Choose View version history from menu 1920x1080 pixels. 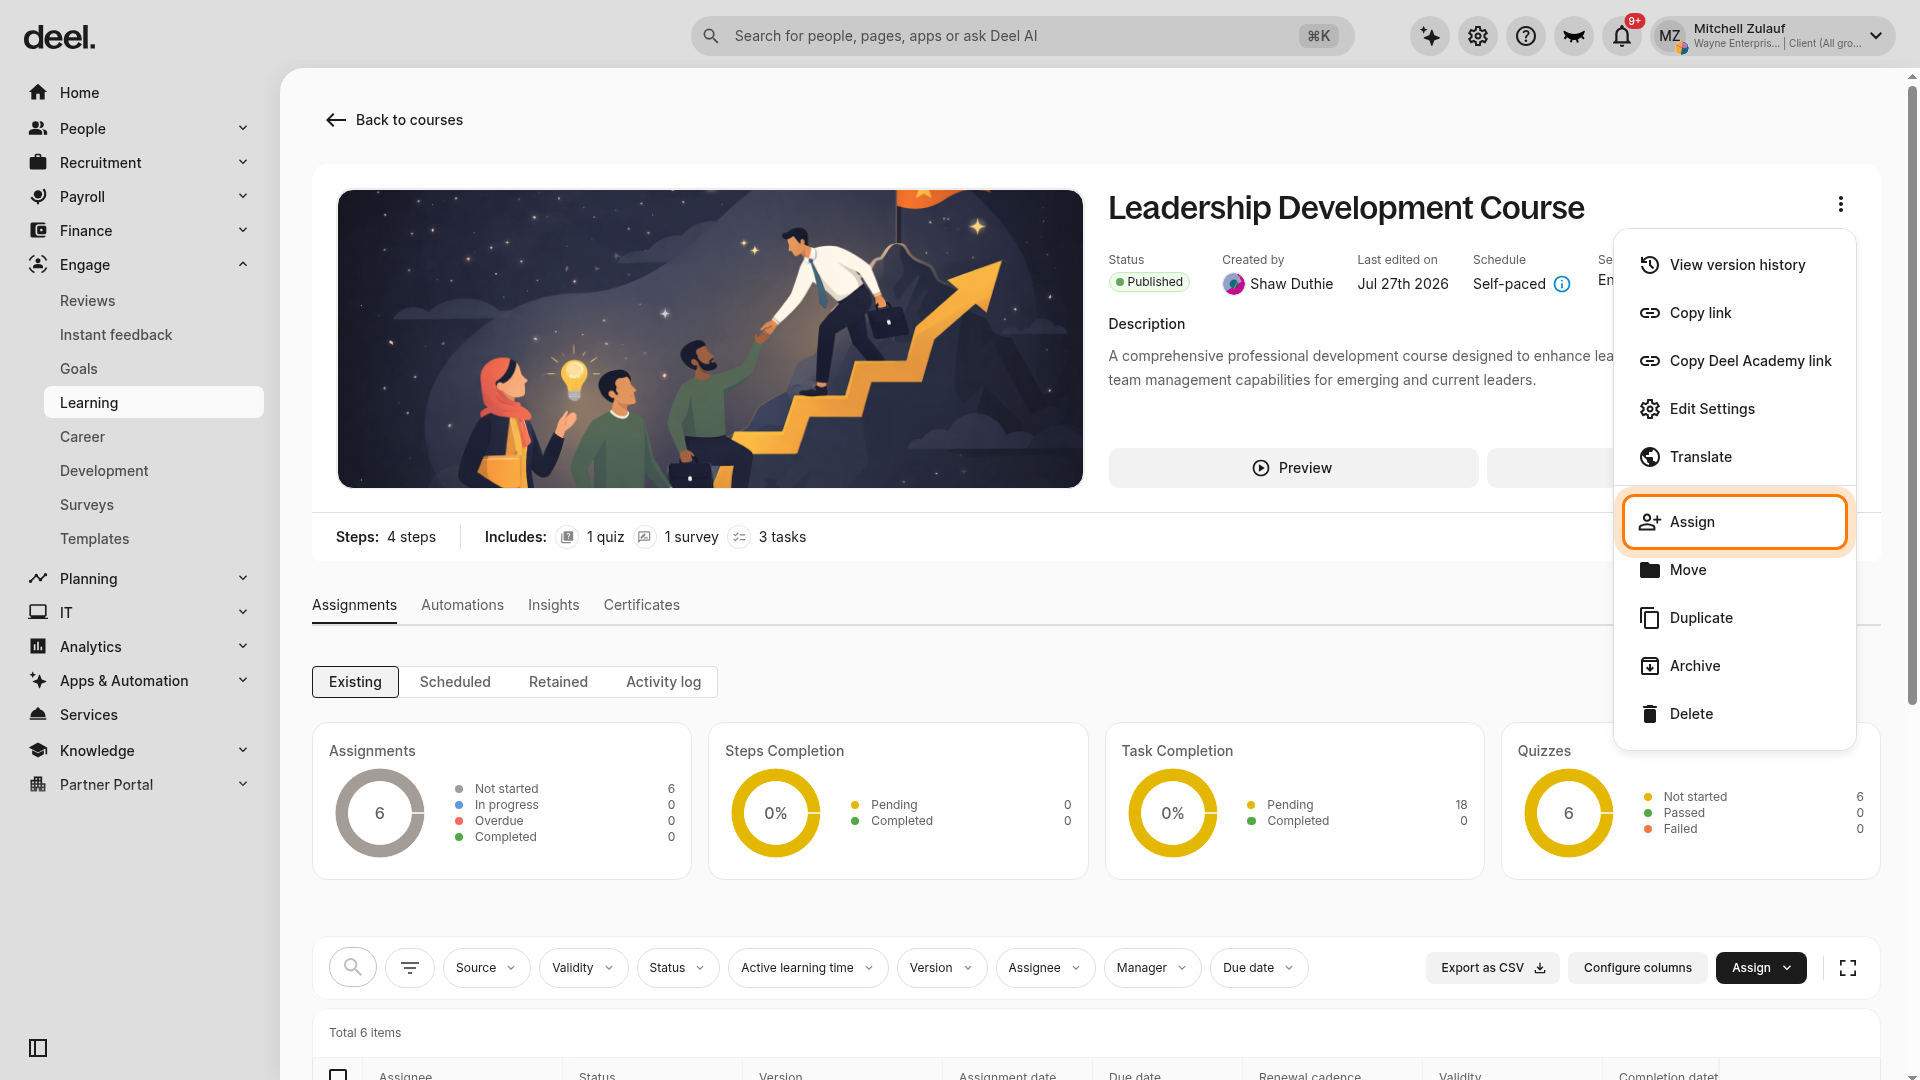coord(1734,265)
